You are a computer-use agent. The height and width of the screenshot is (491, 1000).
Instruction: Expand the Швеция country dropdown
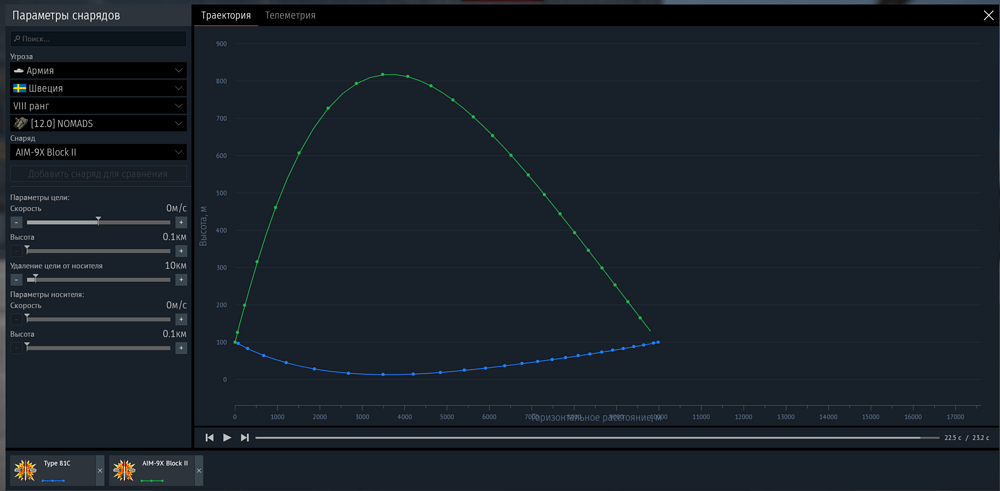(99, 88)
